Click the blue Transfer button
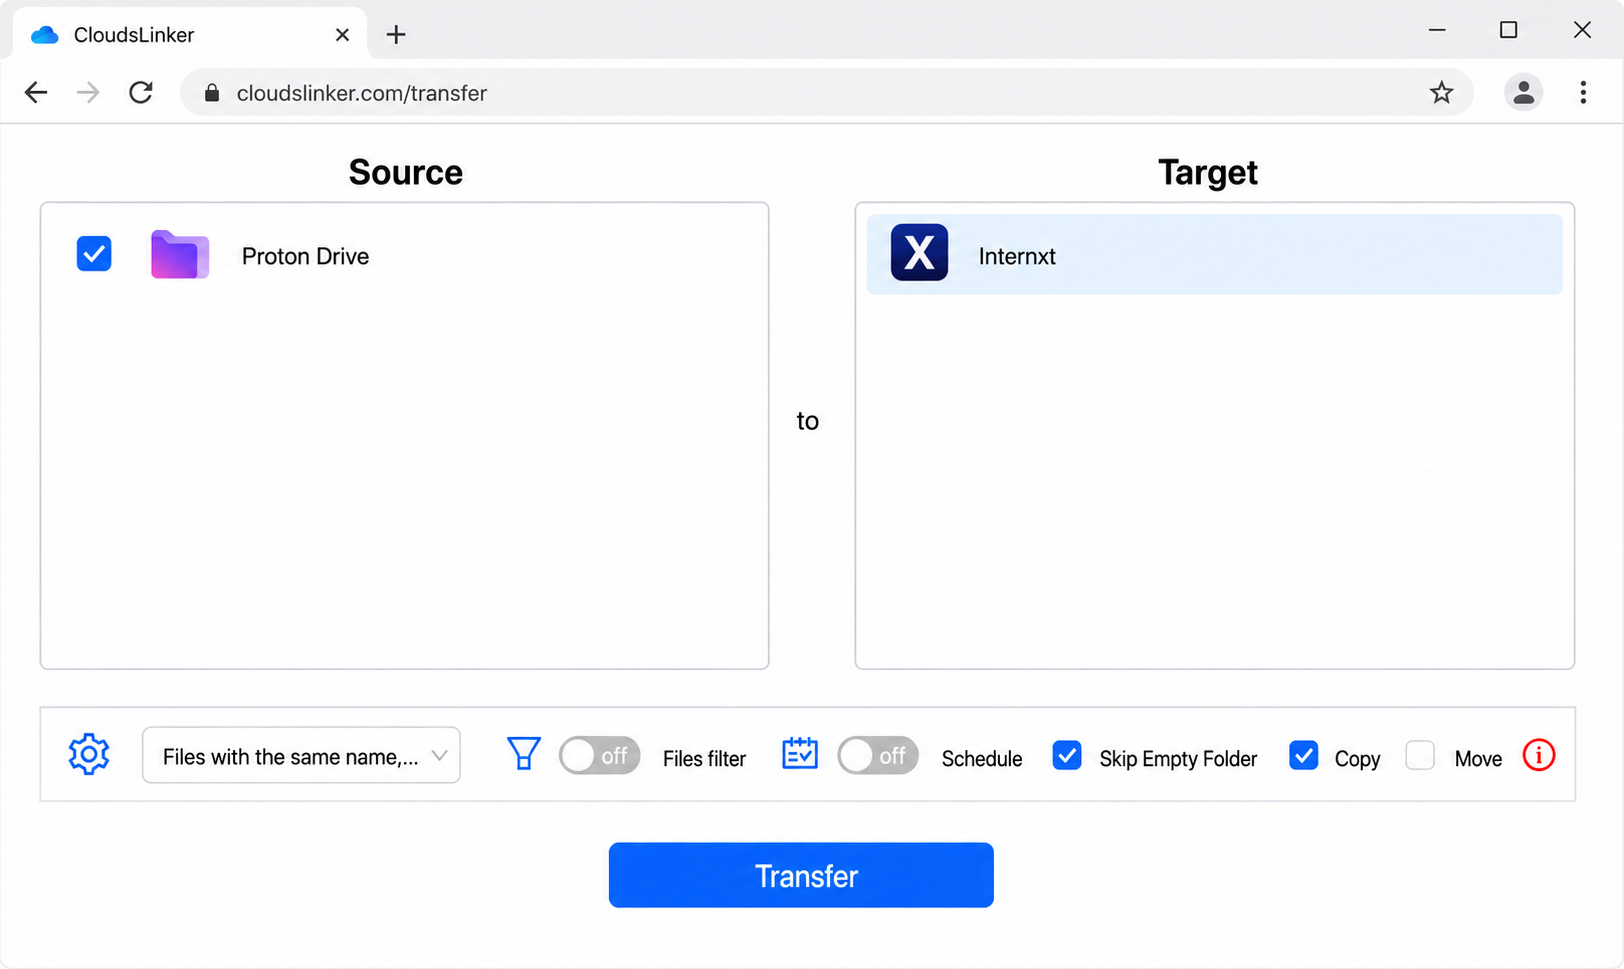The height and width of the screenshot is (969, 1624). click(x=801, y=875)
